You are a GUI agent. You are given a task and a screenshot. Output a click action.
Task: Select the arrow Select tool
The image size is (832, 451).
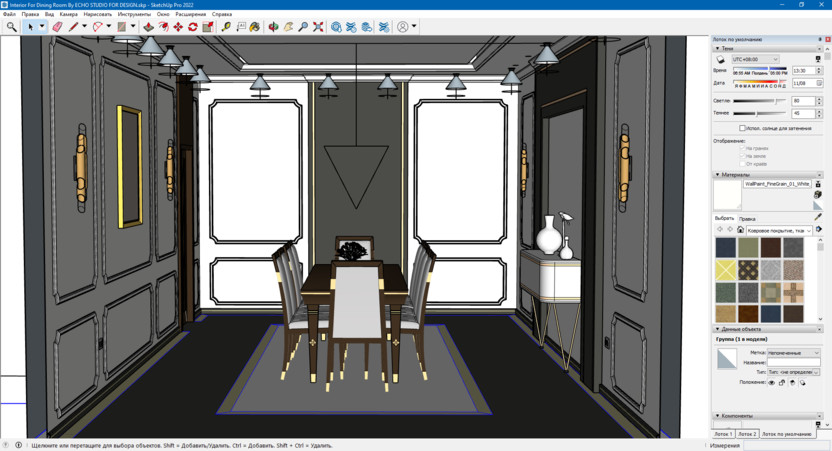[30, 27]
